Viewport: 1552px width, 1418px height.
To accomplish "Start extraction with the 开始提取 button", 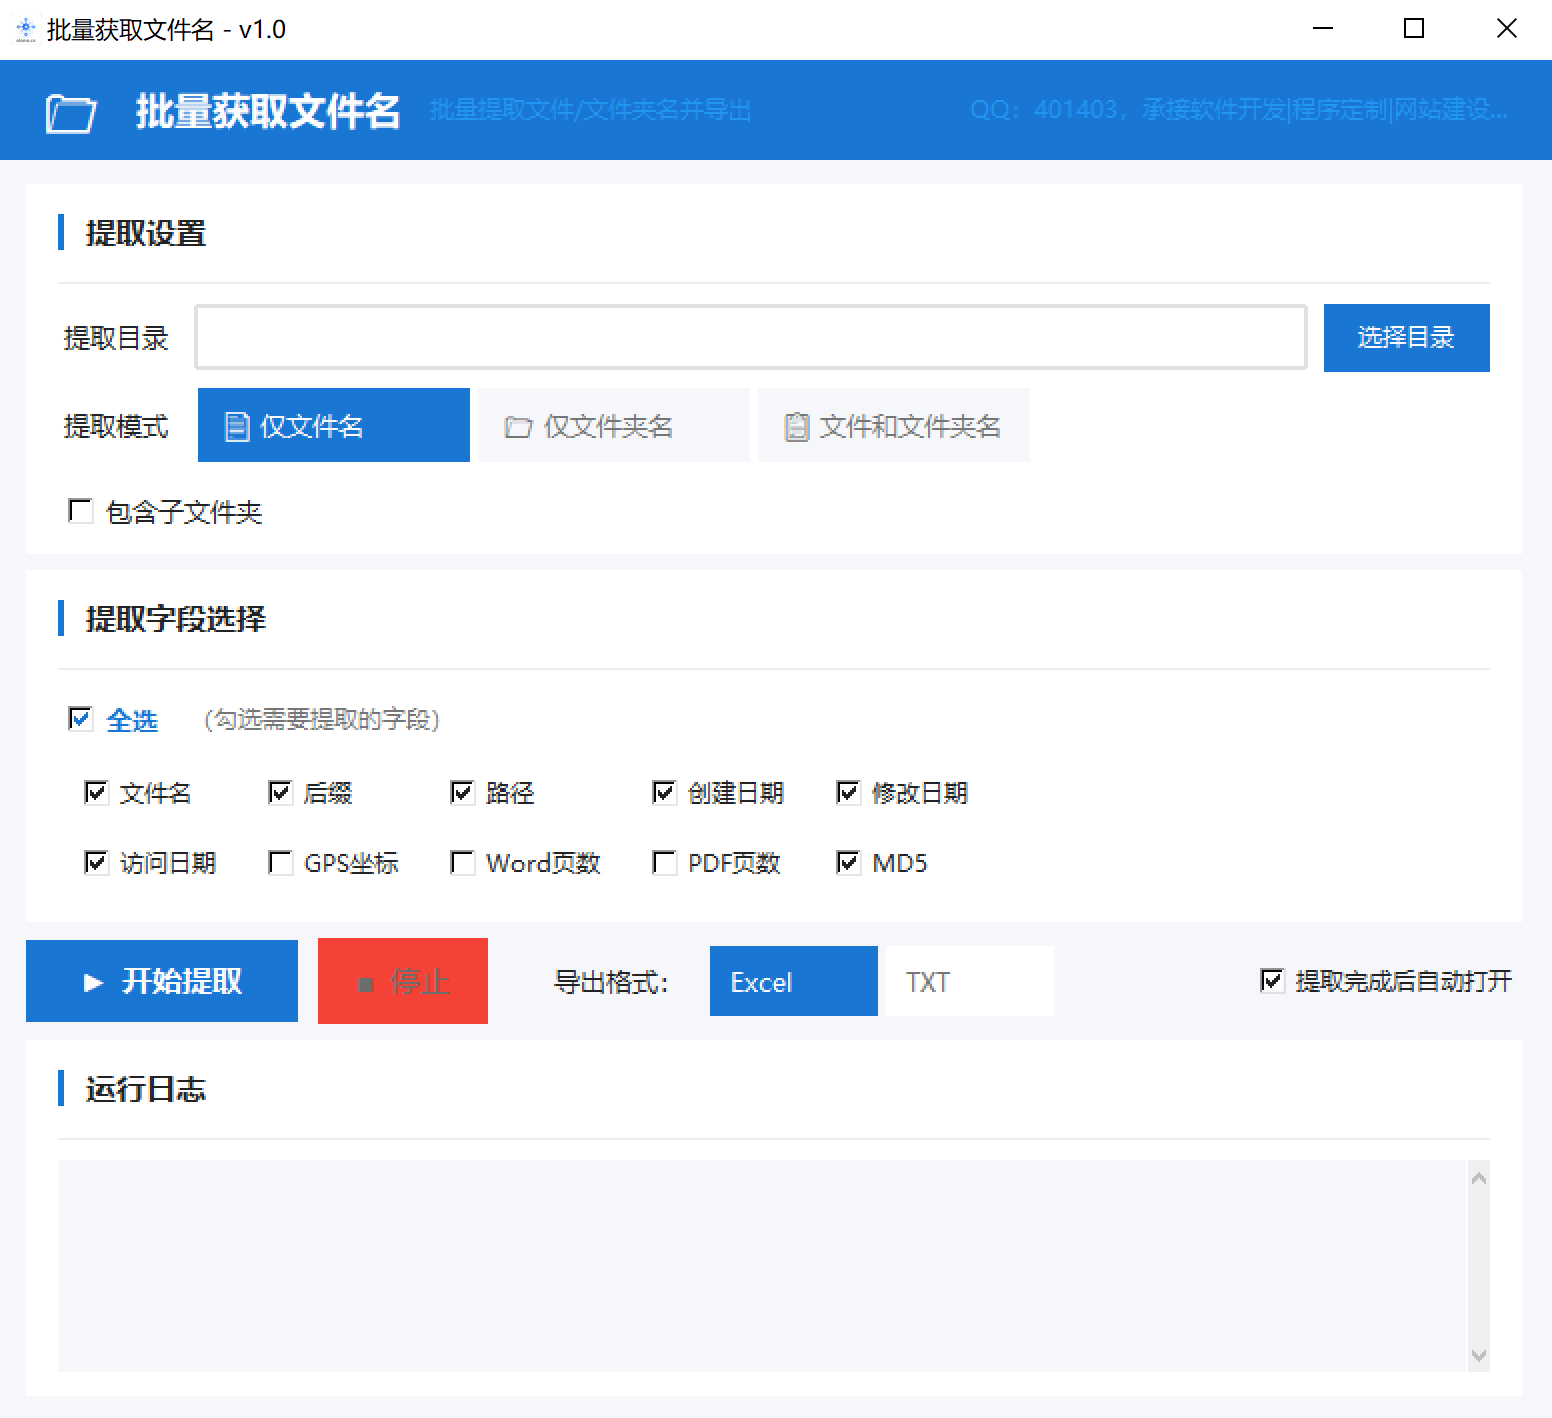I will 162,981.
